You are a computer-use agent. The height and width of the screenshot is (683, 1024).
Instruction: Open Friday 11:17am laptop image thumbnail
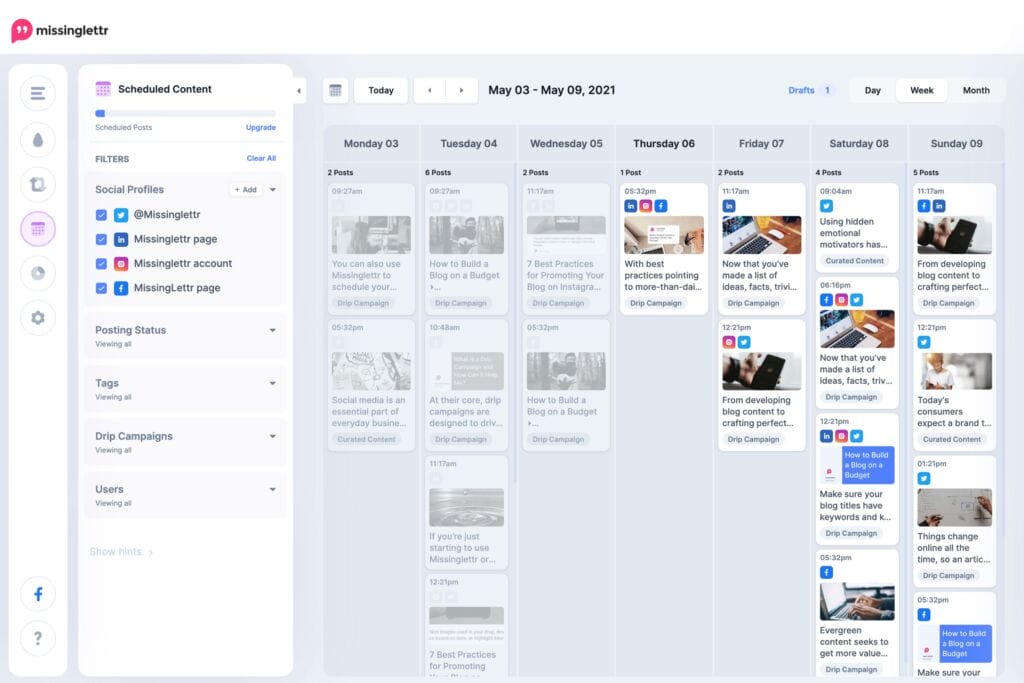(761, 234)
